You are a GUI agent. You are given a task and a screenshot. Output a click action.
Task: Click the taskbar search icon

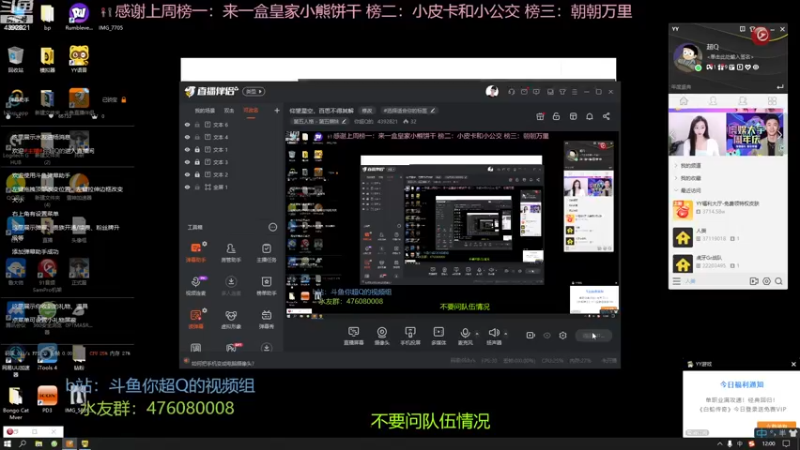tap(23, 444)
